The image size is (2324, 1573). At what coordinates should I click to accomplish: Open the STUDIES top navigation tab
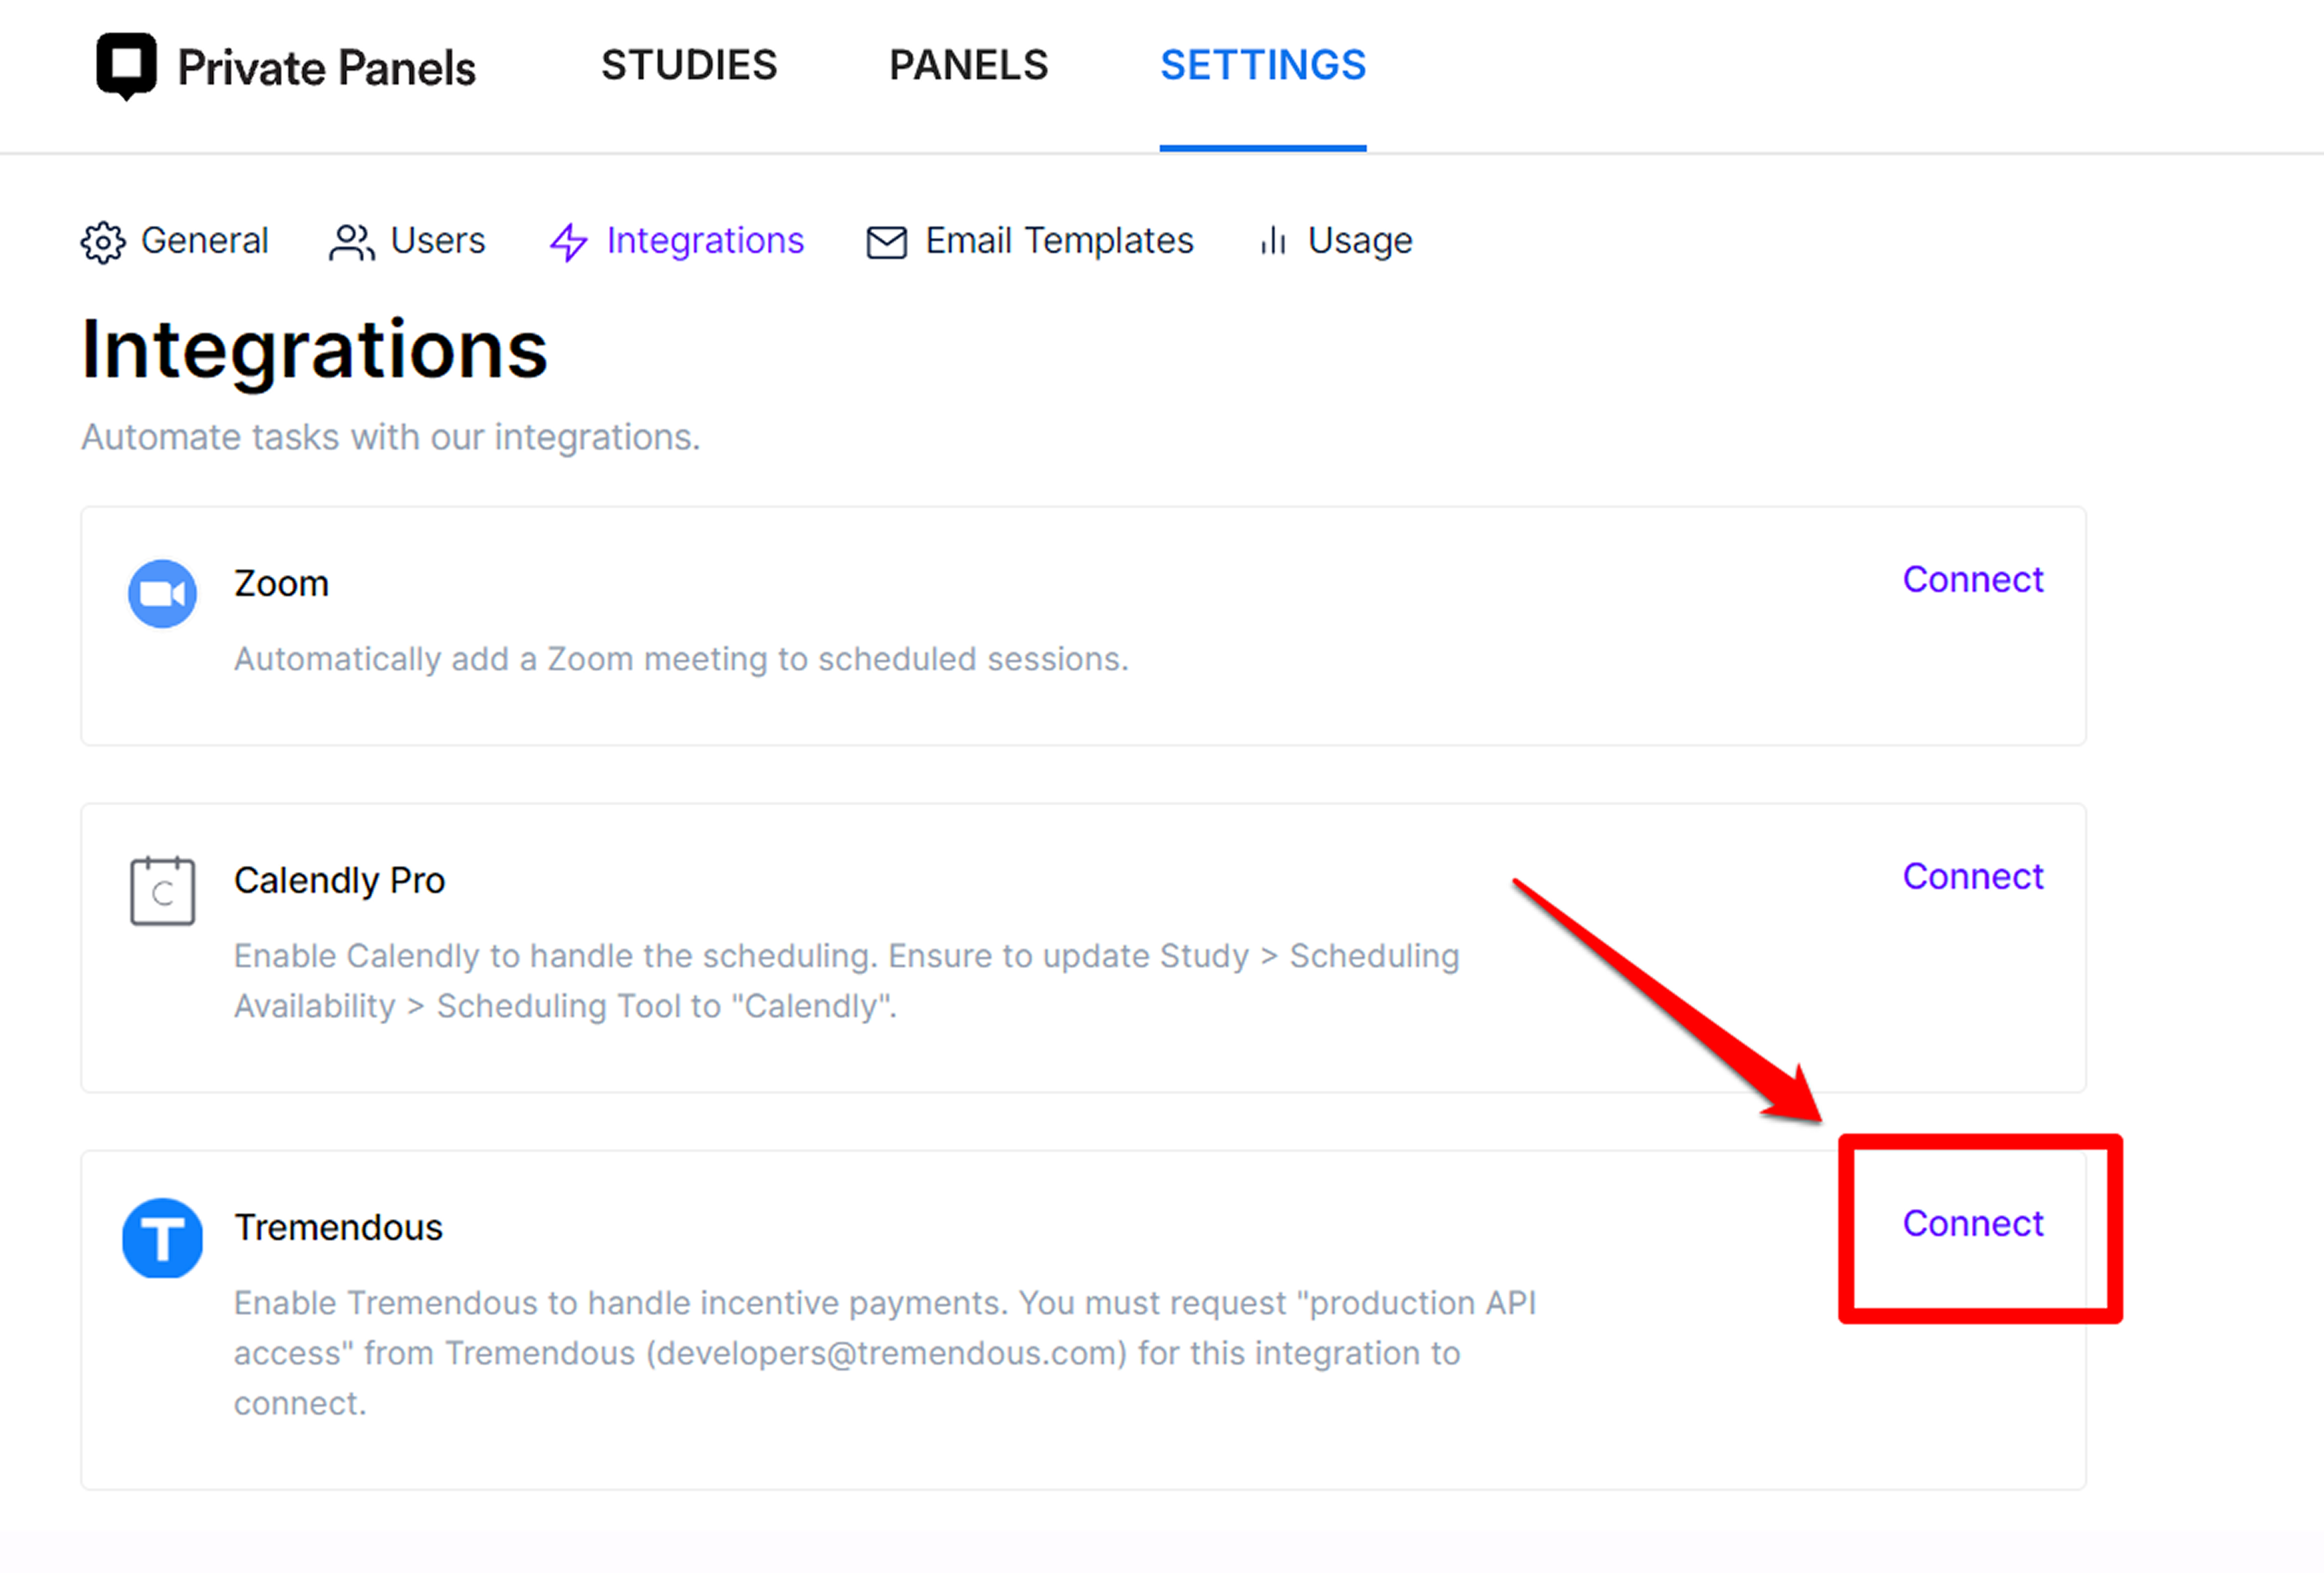pyautogui.click(x=689, y=66)
